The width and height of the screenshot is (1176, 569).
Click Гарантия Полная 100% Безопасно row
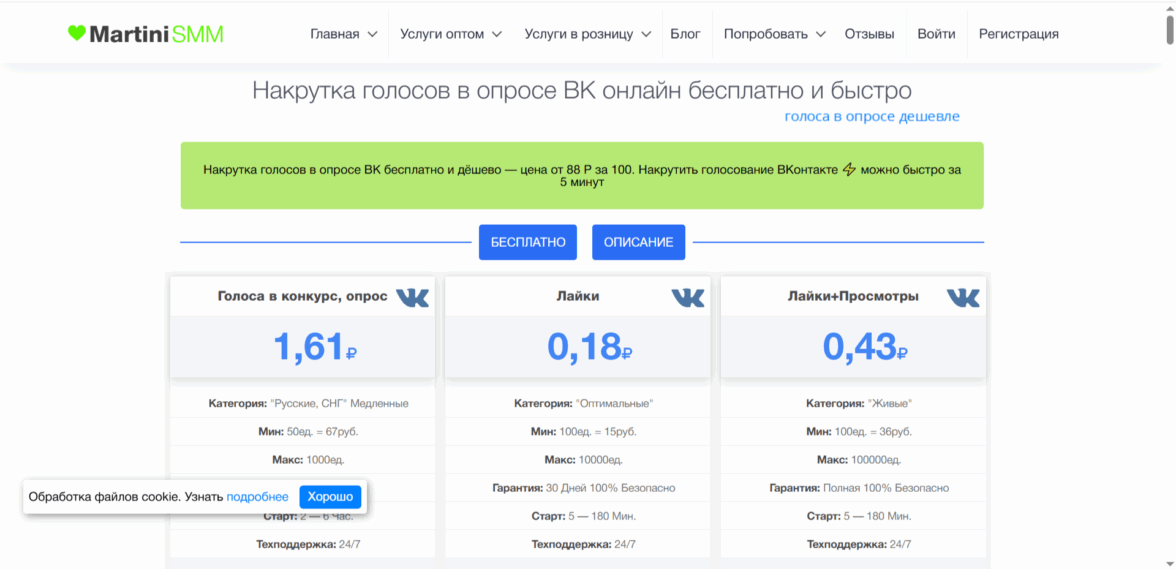tap(854, 488)
